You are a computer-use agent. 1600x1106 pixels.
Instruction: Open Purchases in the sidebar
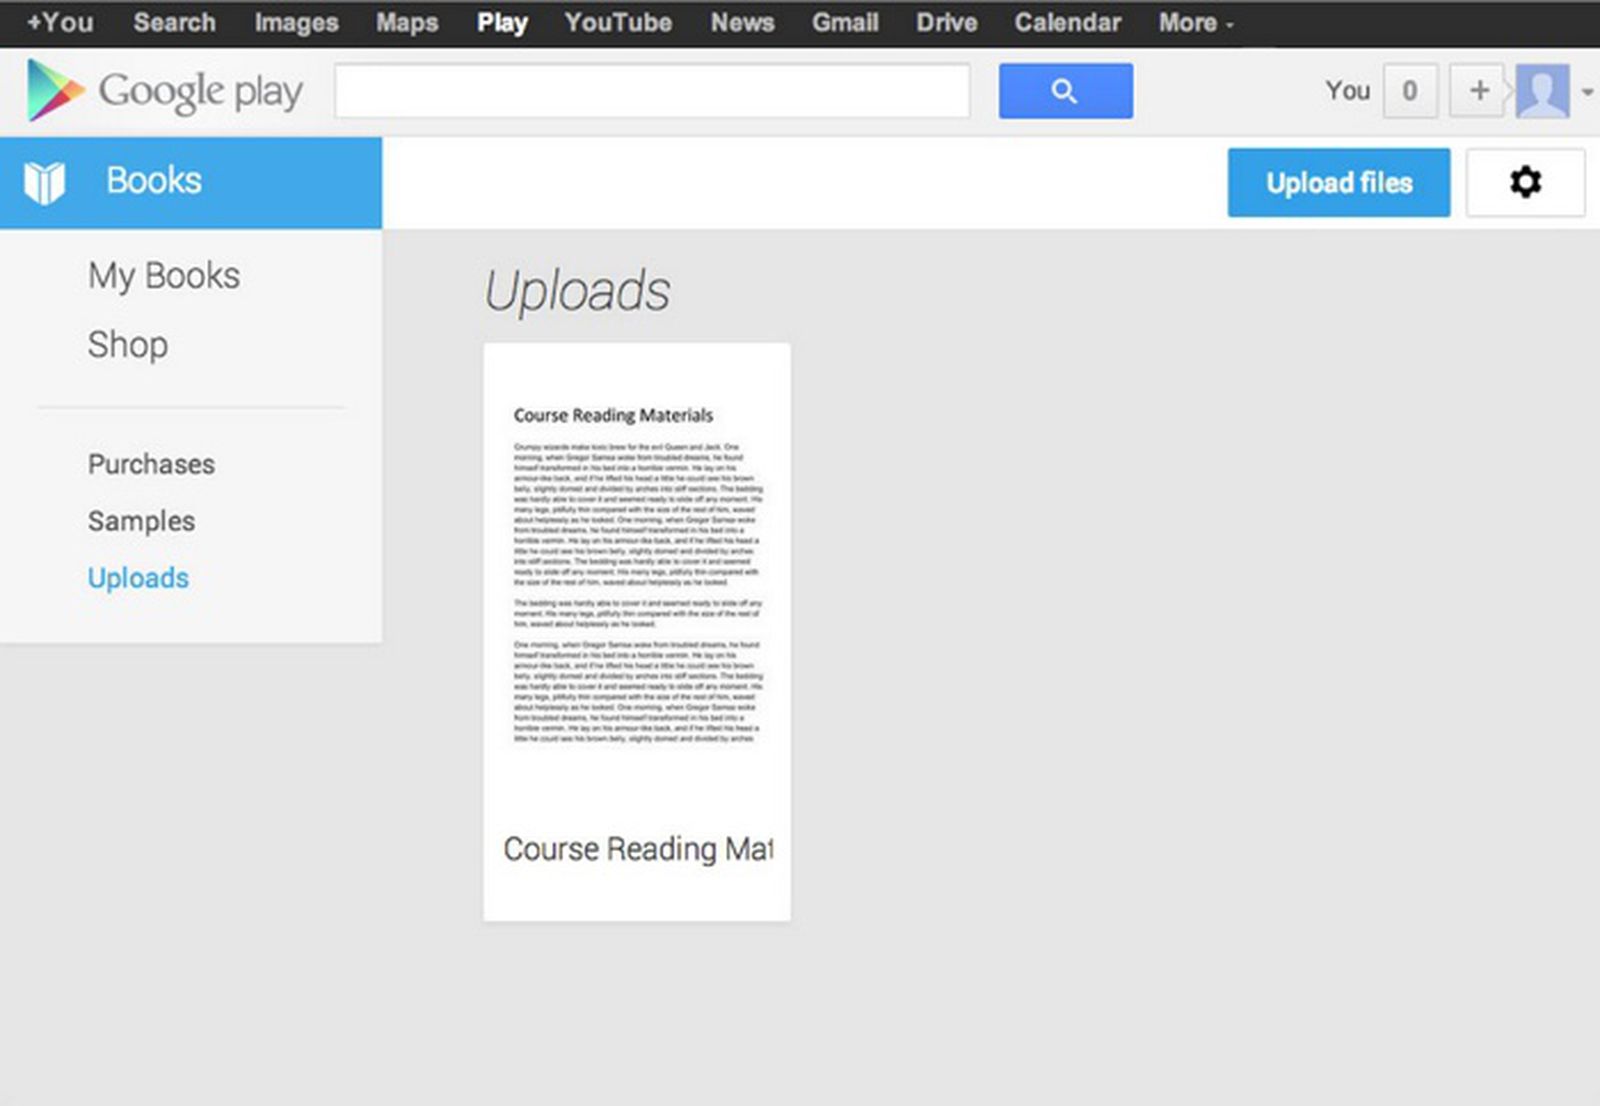151,463
